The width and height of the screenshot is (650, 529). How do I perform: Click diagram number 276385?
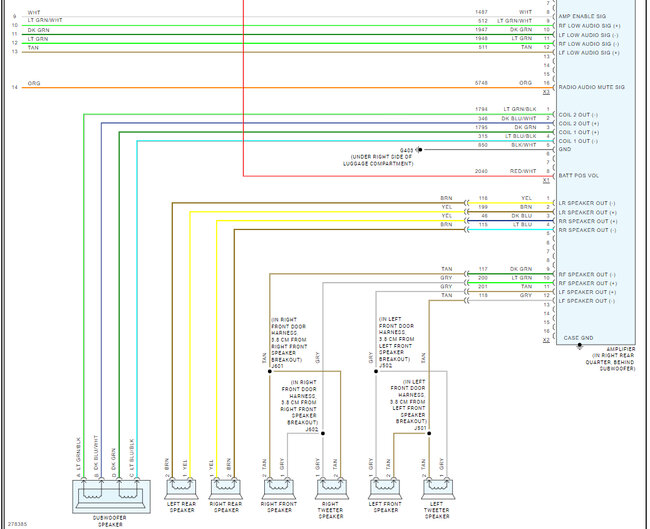pyautogui.click(x=17, y=524)
